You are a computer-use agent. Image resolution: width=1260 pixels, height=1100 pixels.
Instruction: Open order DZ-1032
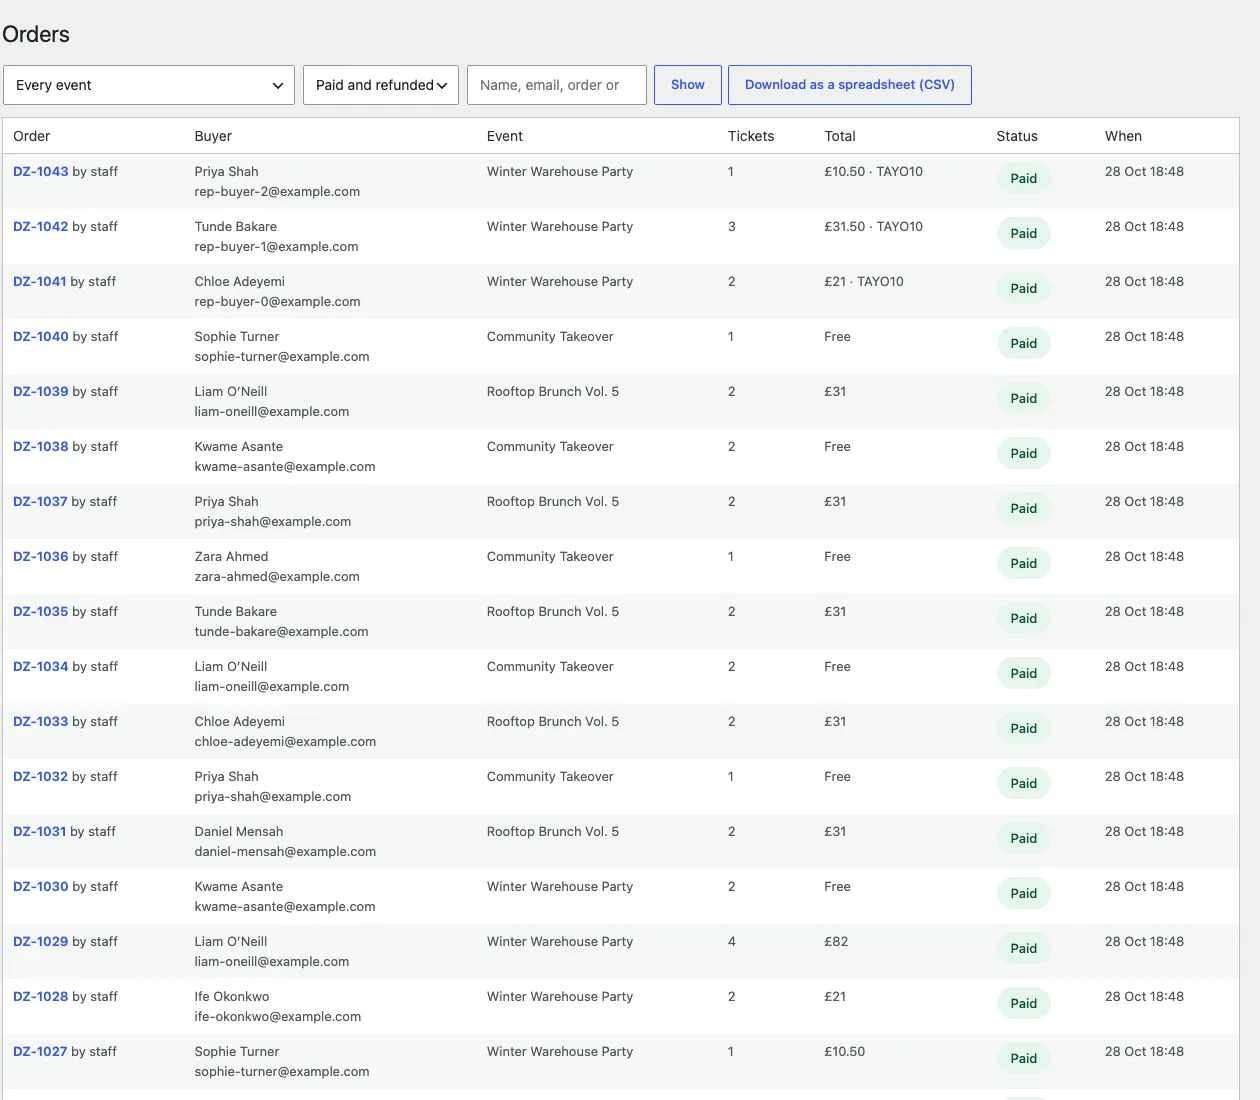point(41,777)
